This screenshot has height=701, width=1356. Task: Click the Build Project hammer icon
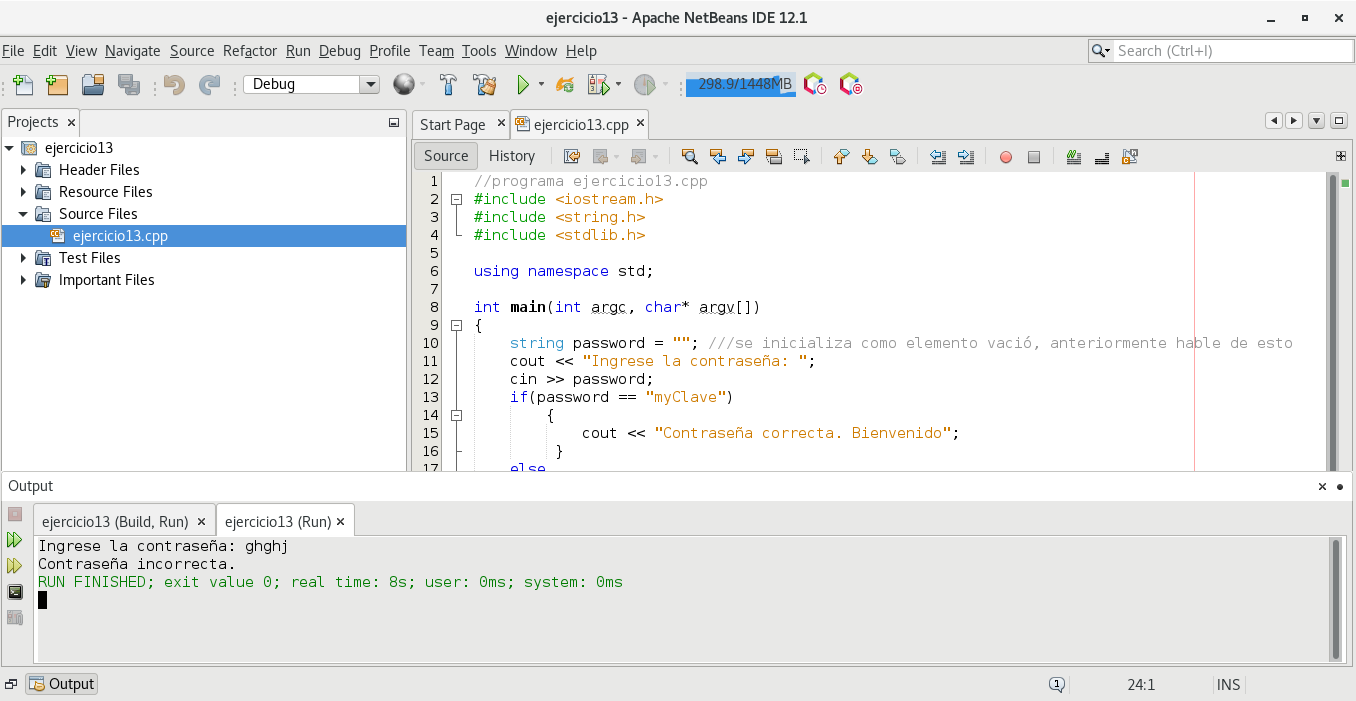tap(449, 85)
